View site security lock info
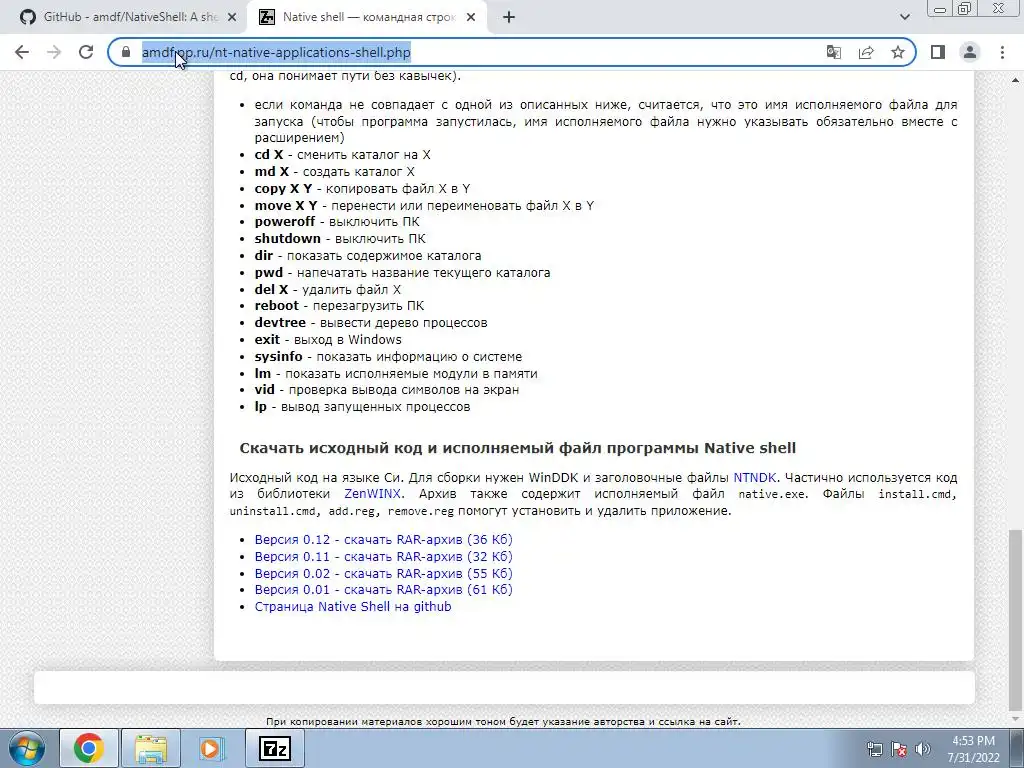 pyautogui.click(x=127, y=52)
